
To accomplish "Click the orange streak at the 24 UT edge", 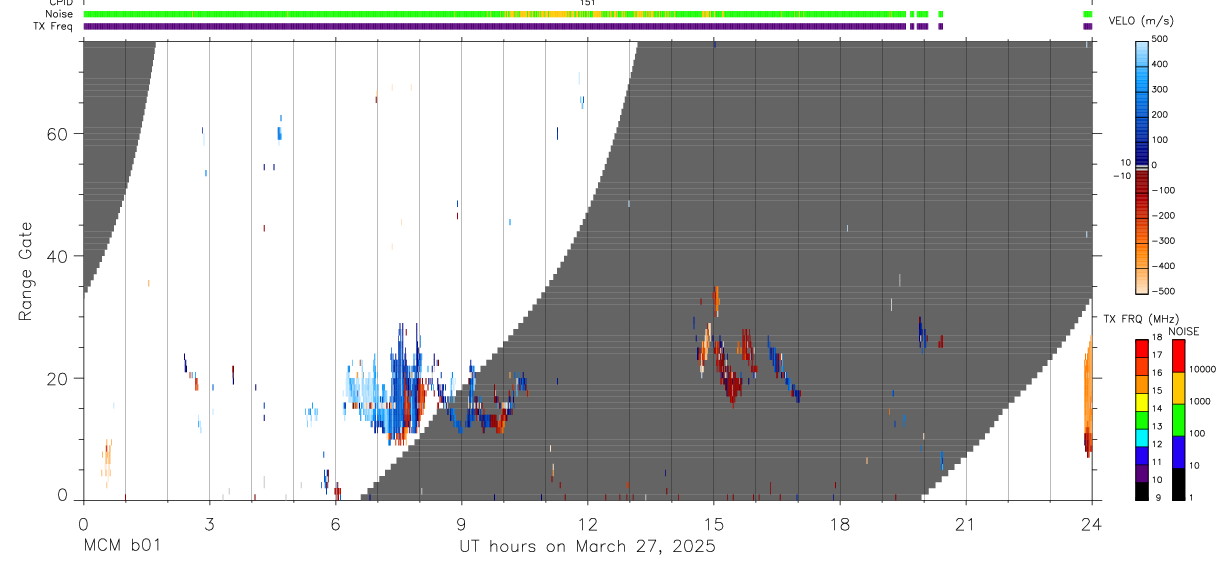I will pos(1088,395).
